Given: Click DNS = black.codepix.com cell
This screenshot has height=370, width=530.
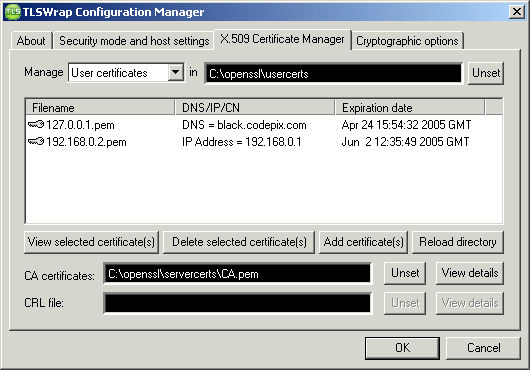Looking at the screenshot, I should (x=244, y=125).
